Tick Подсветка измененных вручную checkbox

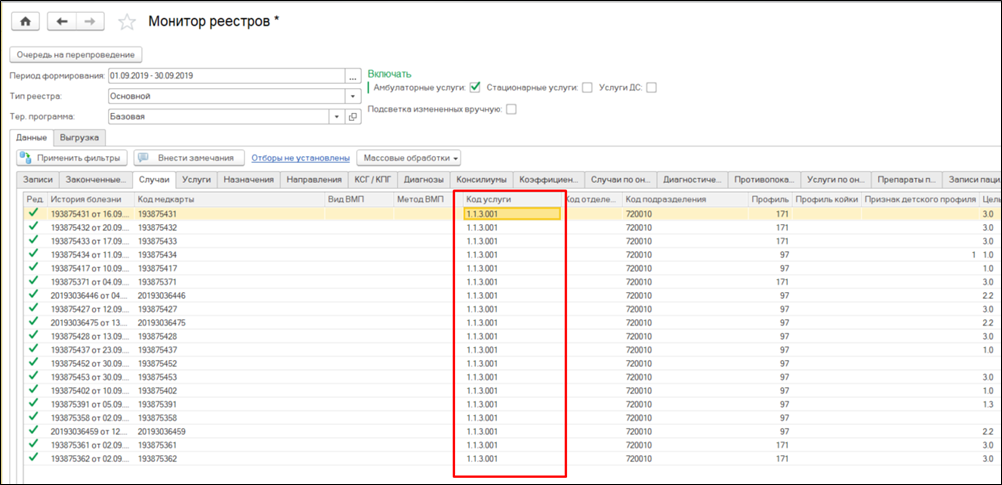pos(511,109)
